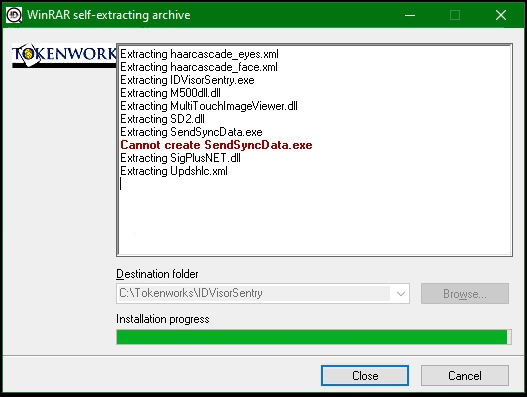Open the Destination folder dropdown arrow
Image resolution: width=527 pixels, height=397 pixels.
coord(401,294)
